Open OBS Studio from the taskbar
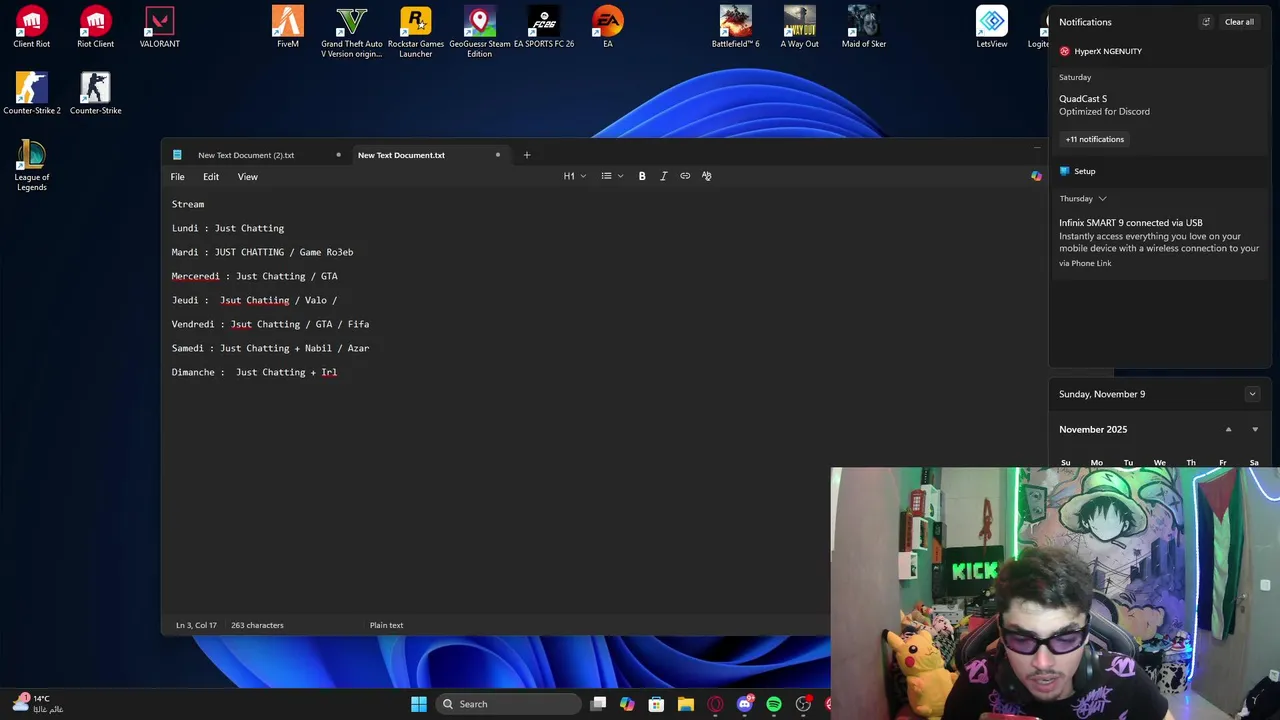Image resolution: width=1280 pixels, height=720 pixels. point(803,704)
